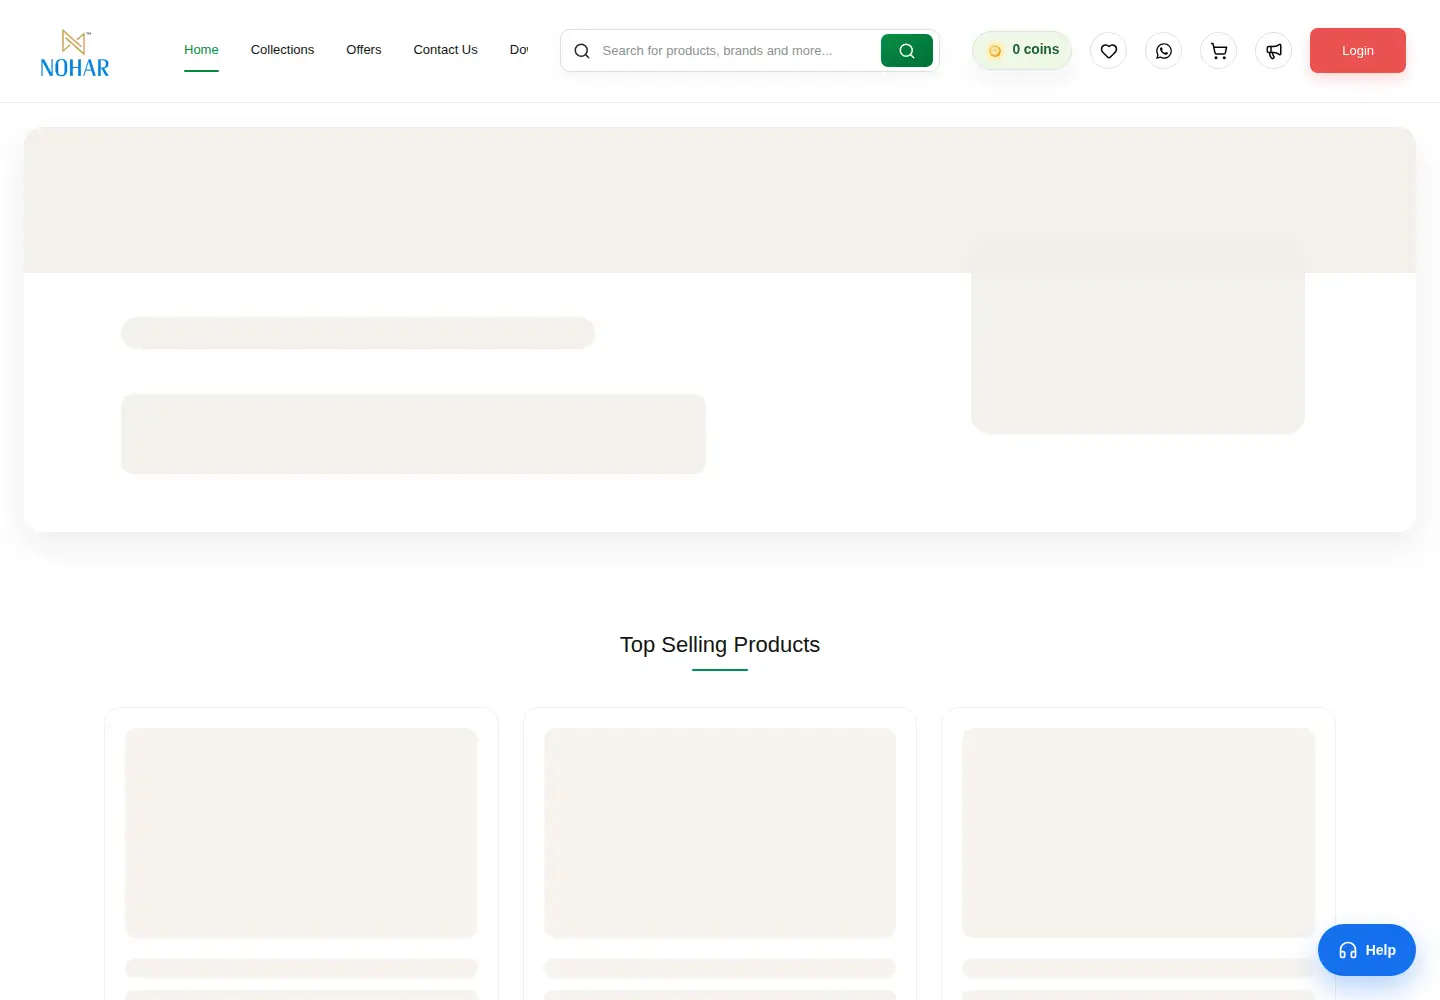
Task: Open the wishlist heart icon
Action: 1108,51
